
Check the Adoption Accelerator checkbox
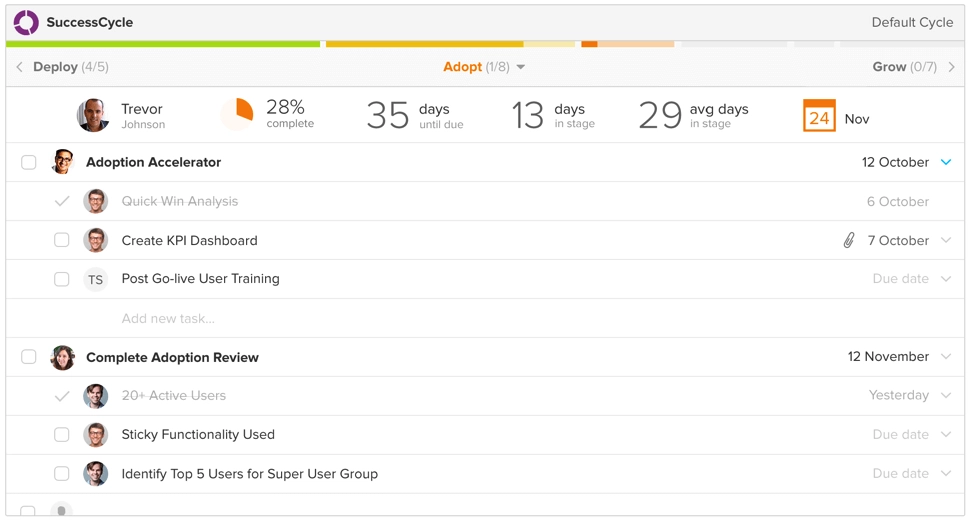29,162
